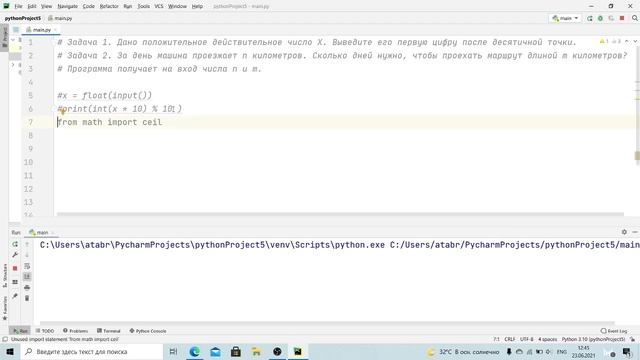This screenshot has height=360, width=640.
Task: Click the CRLF line separator selector
Action: pos(509,339)
